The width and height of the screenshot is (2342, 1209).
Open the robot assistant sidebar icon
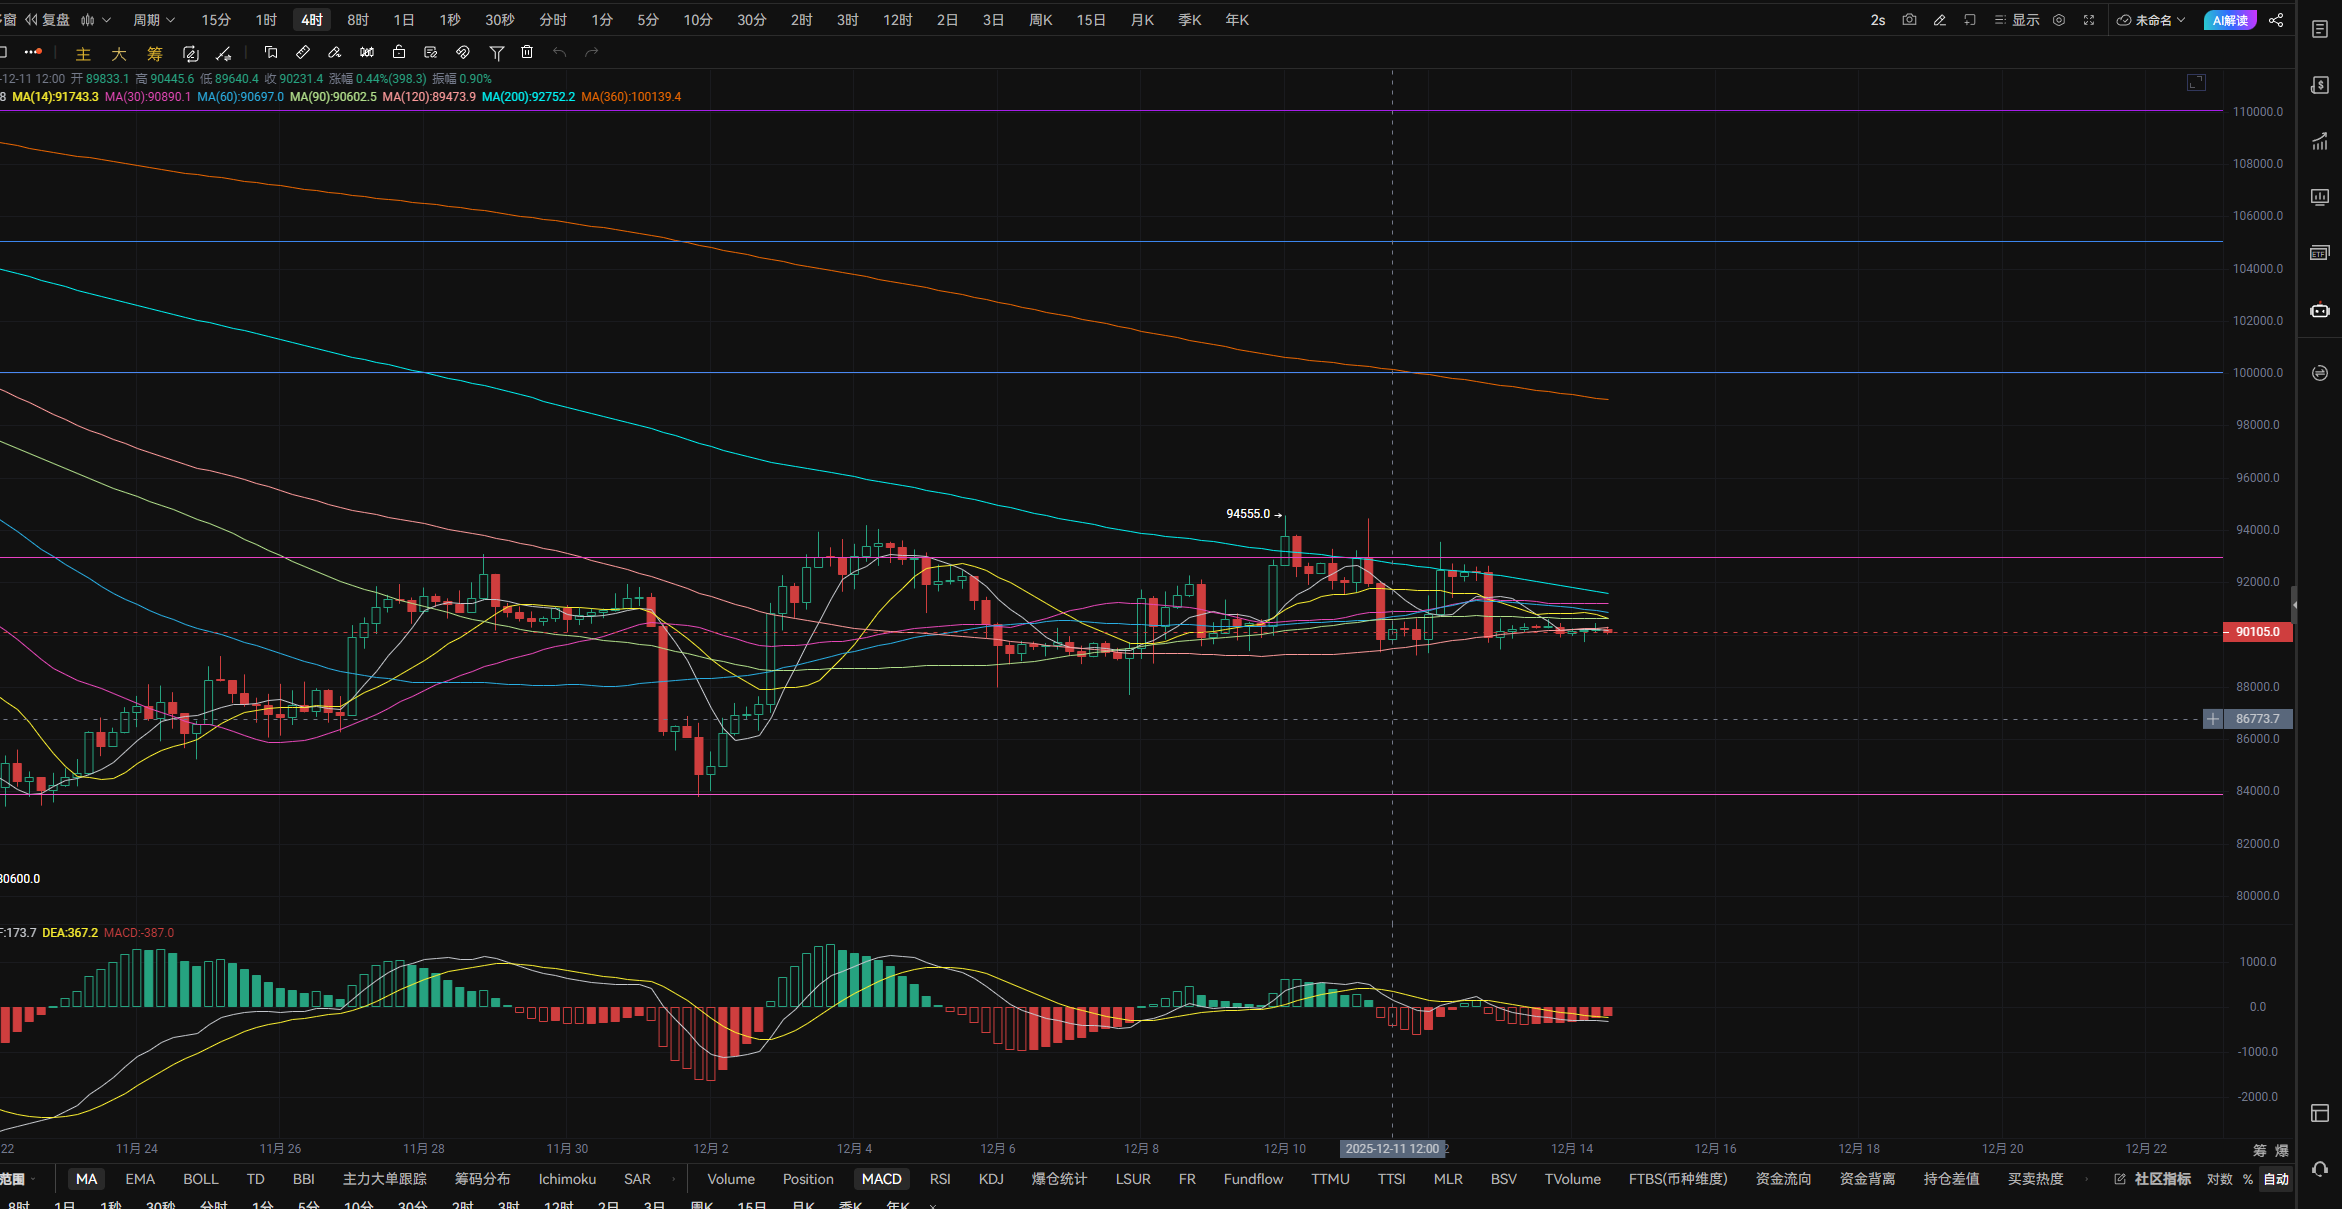click(2320, 311)
